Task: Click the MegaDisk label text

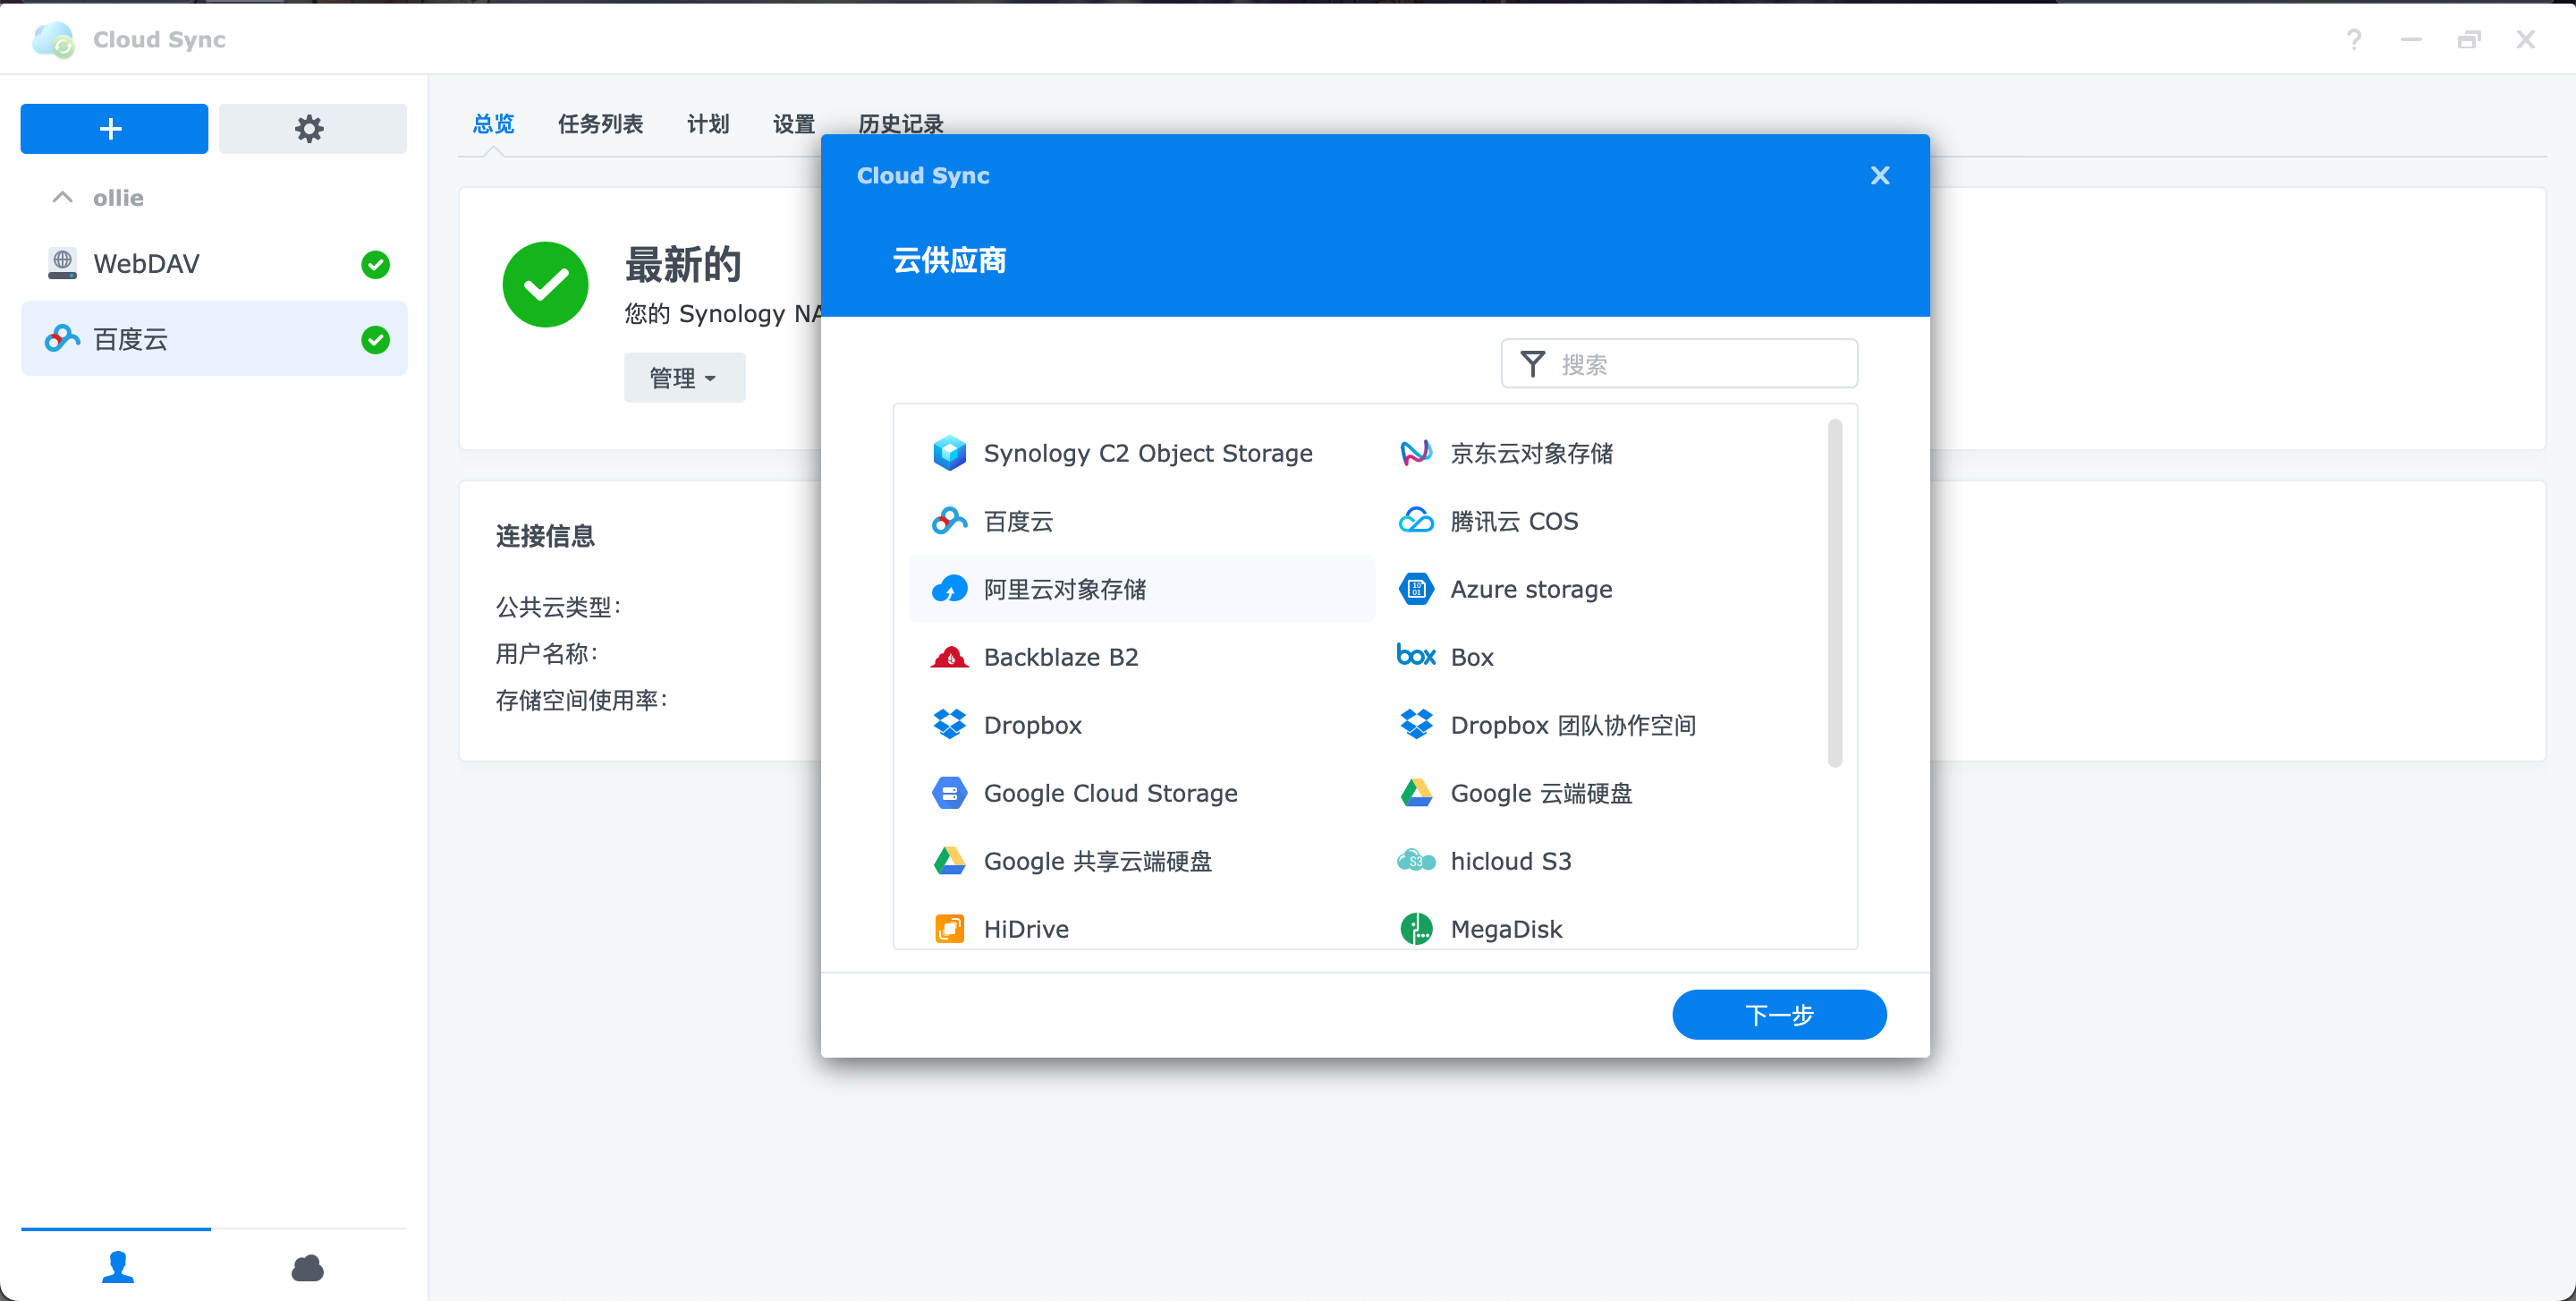Action: click(1506, 929)
